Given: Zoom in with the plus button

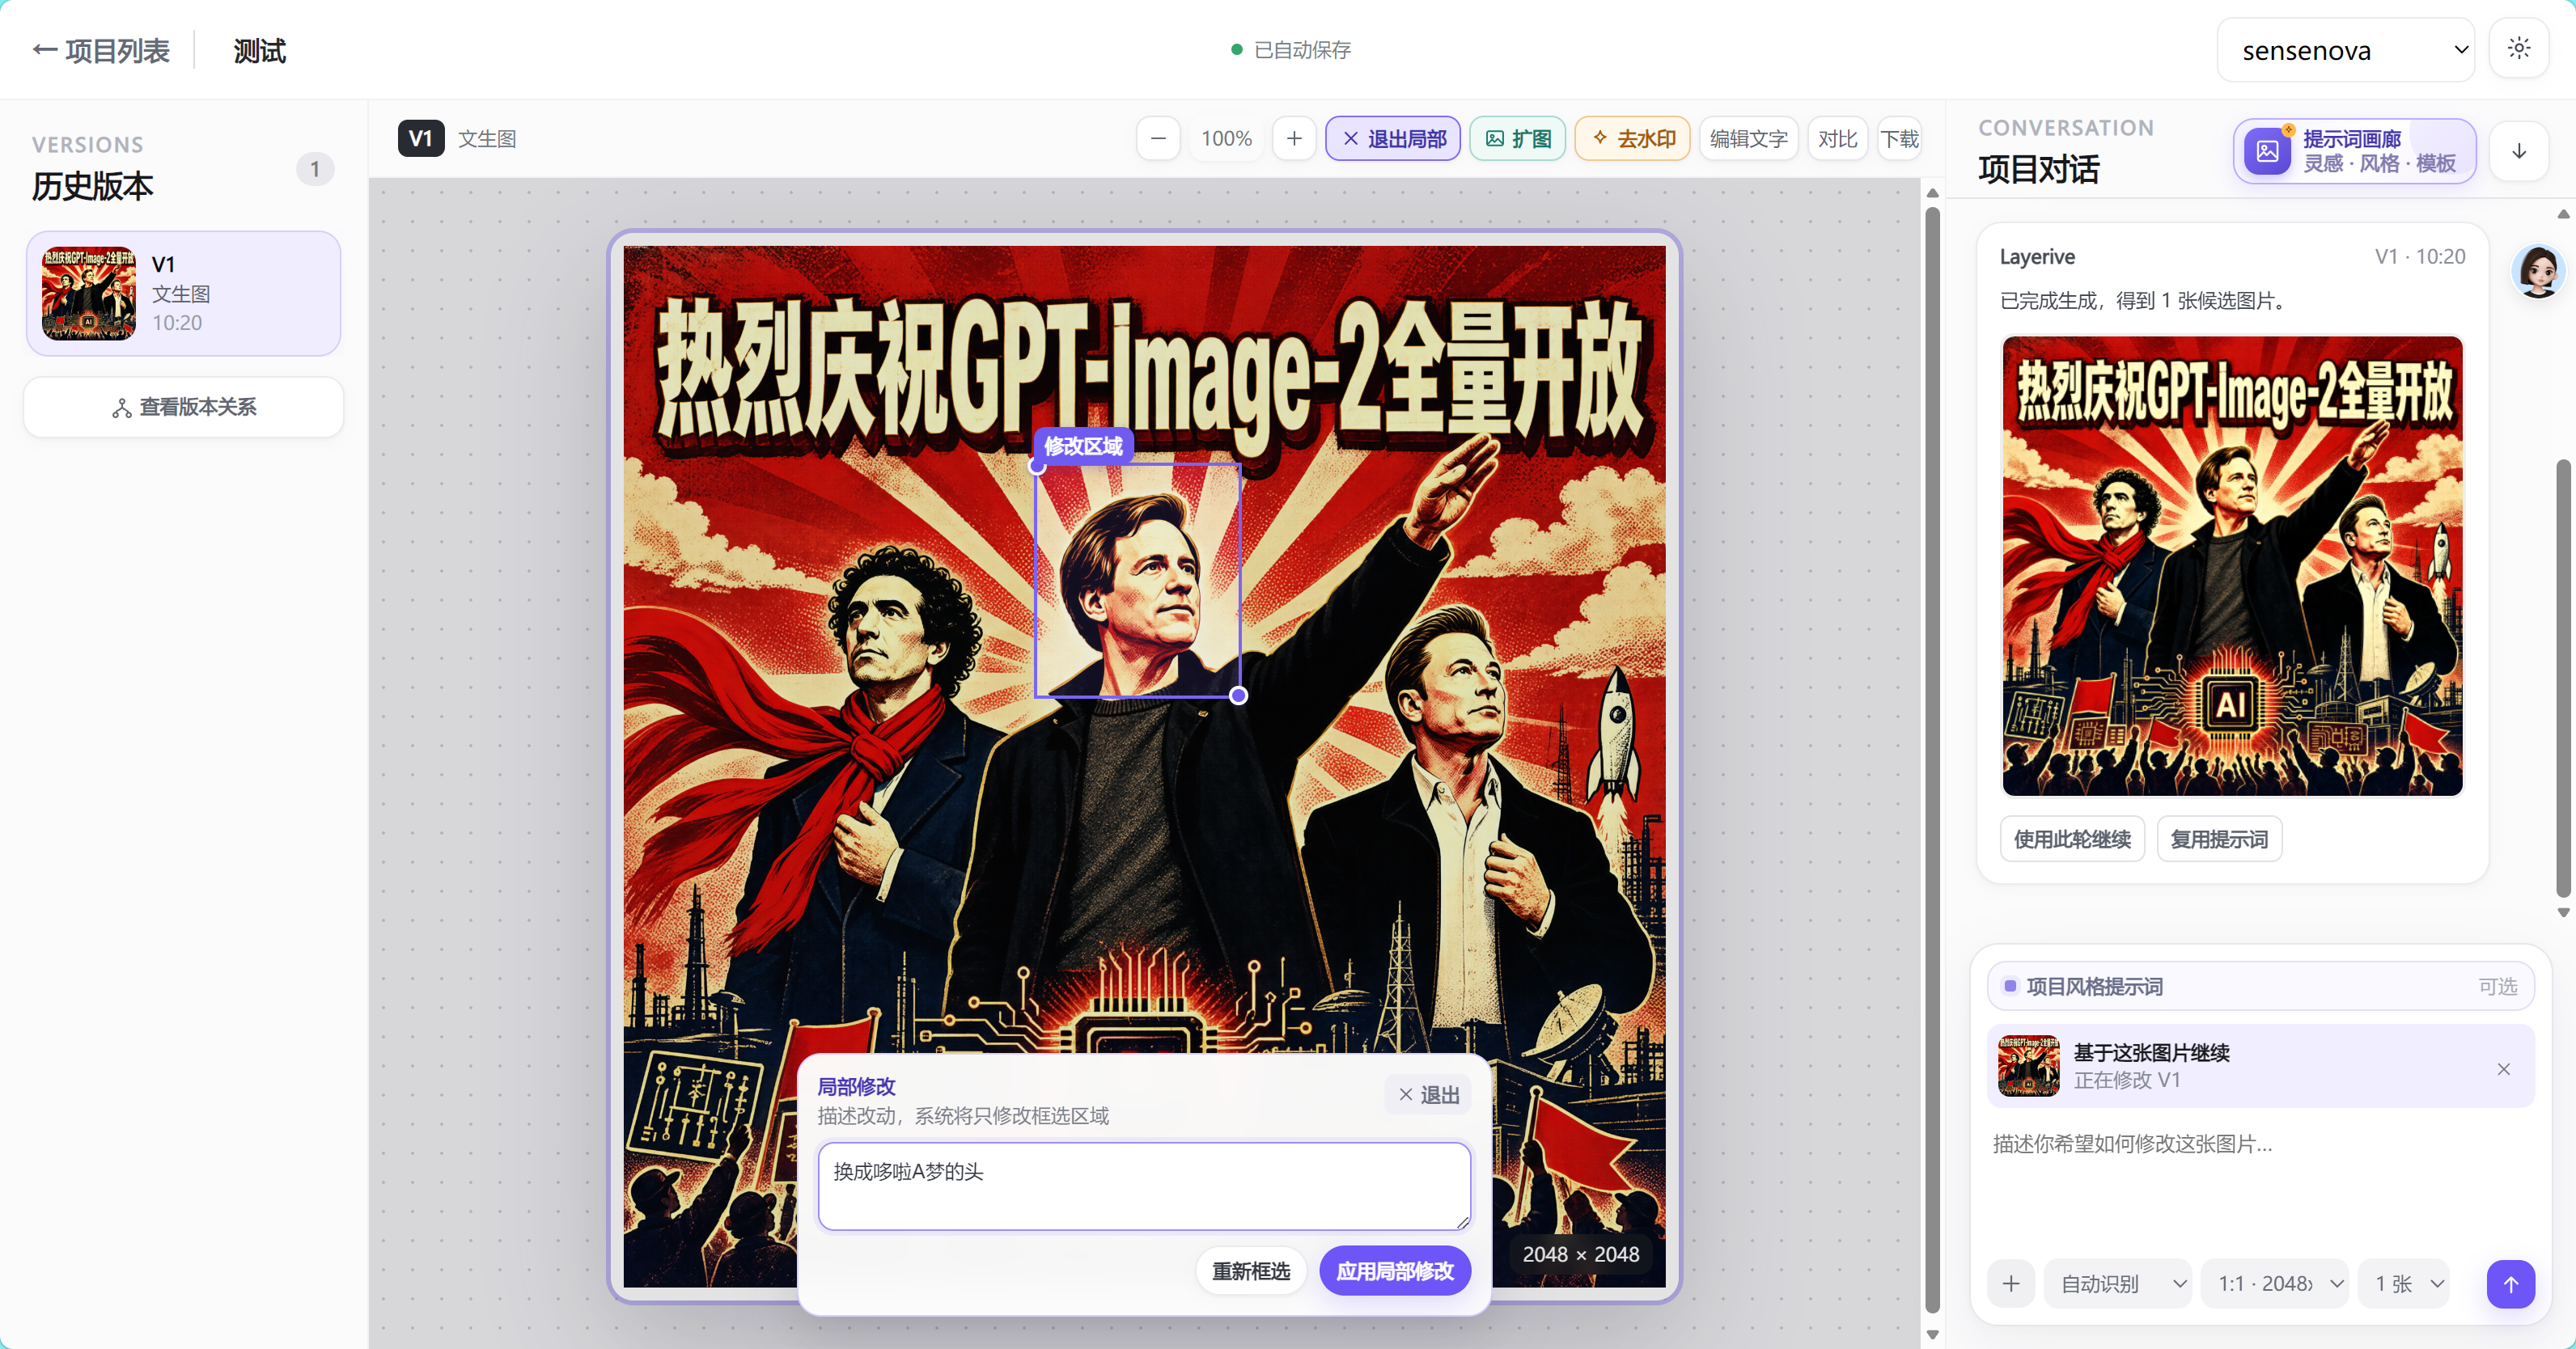Looking at the screenshot, I should point(1294,139).
